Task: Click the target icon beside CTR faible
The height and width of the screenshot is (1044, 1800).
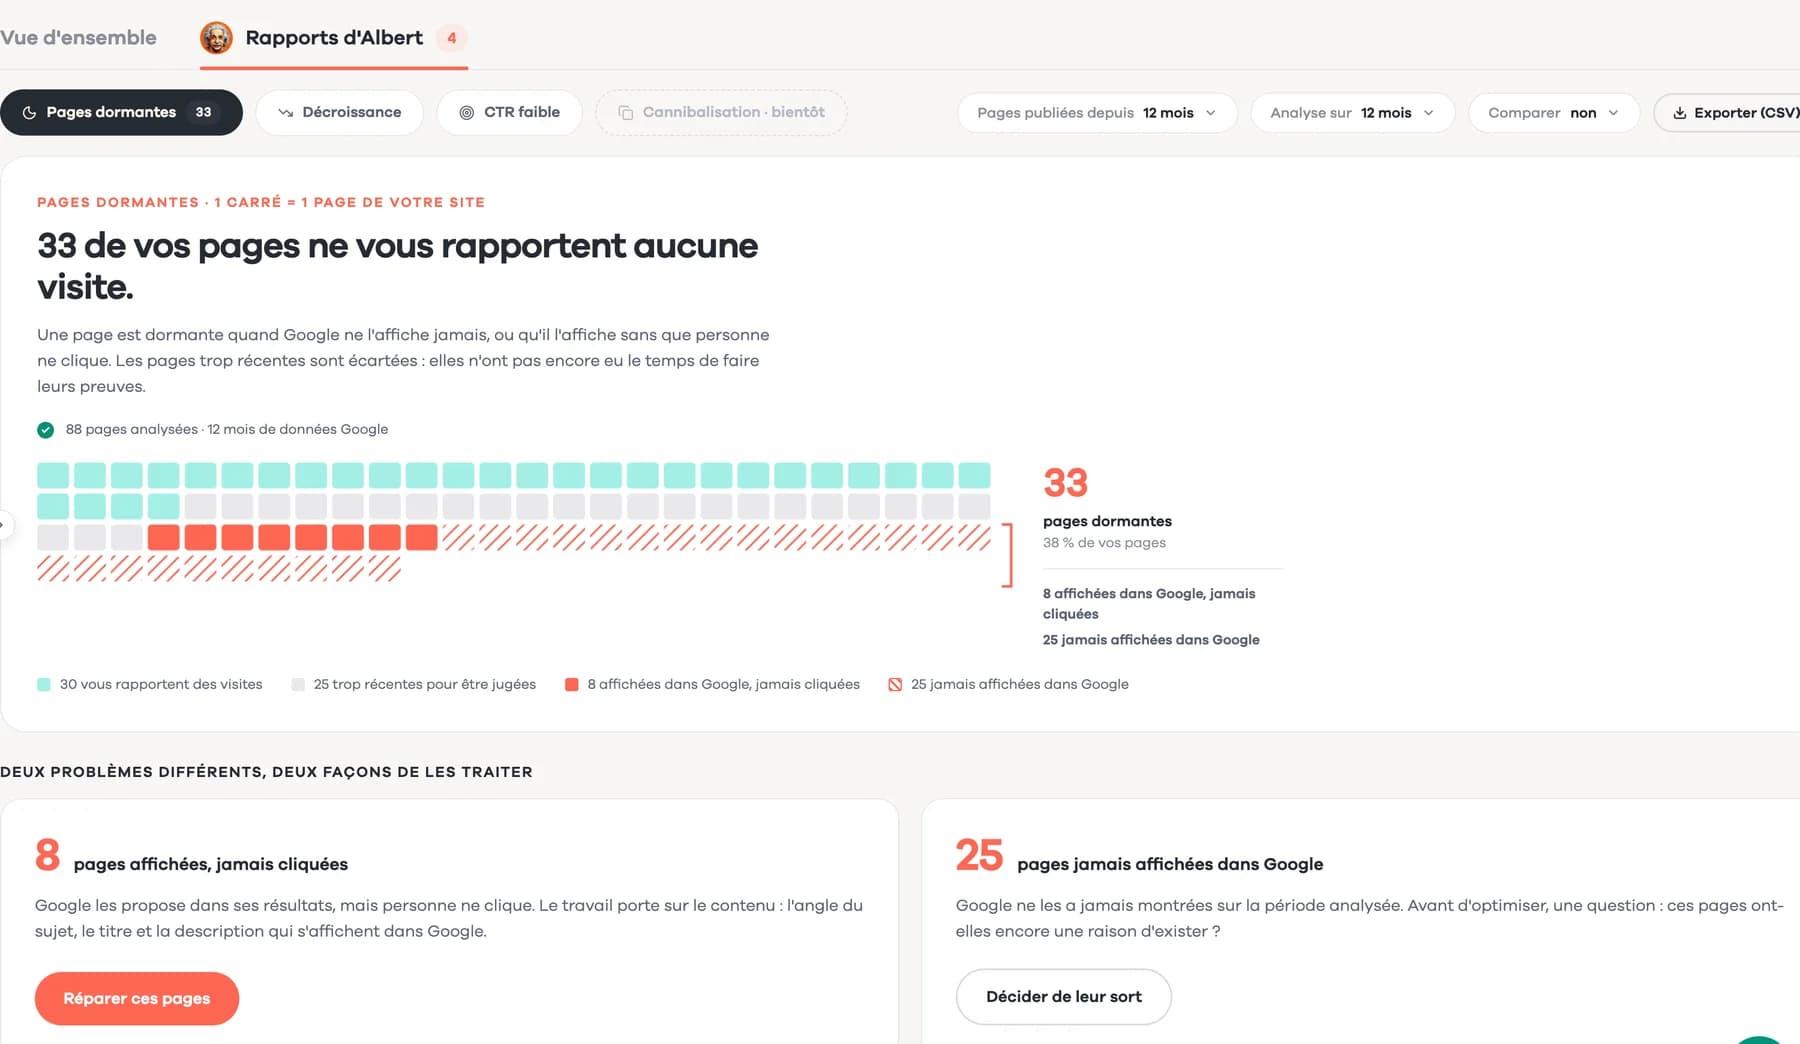Action: point(466,113)
